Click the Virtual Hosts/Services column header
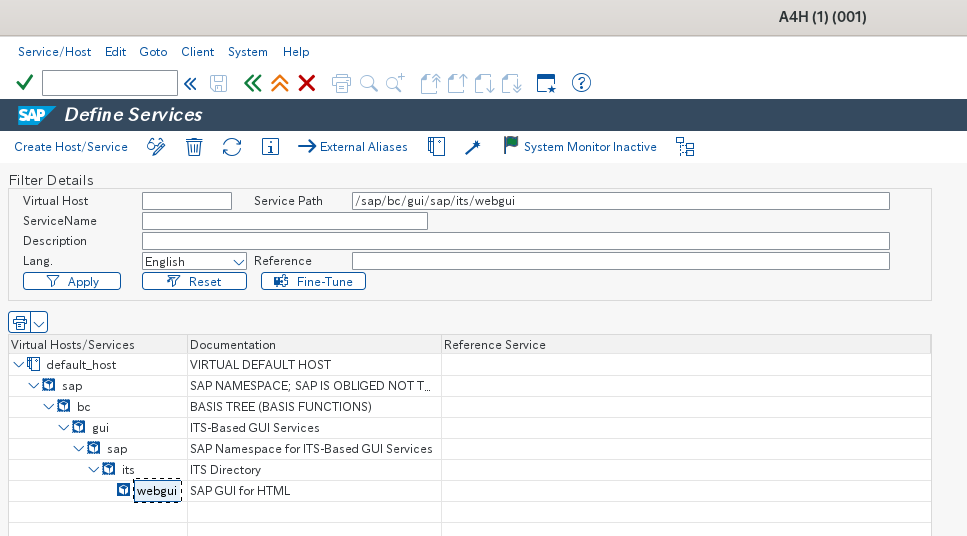This screenshot has height=536, width=967. point(97,345)
